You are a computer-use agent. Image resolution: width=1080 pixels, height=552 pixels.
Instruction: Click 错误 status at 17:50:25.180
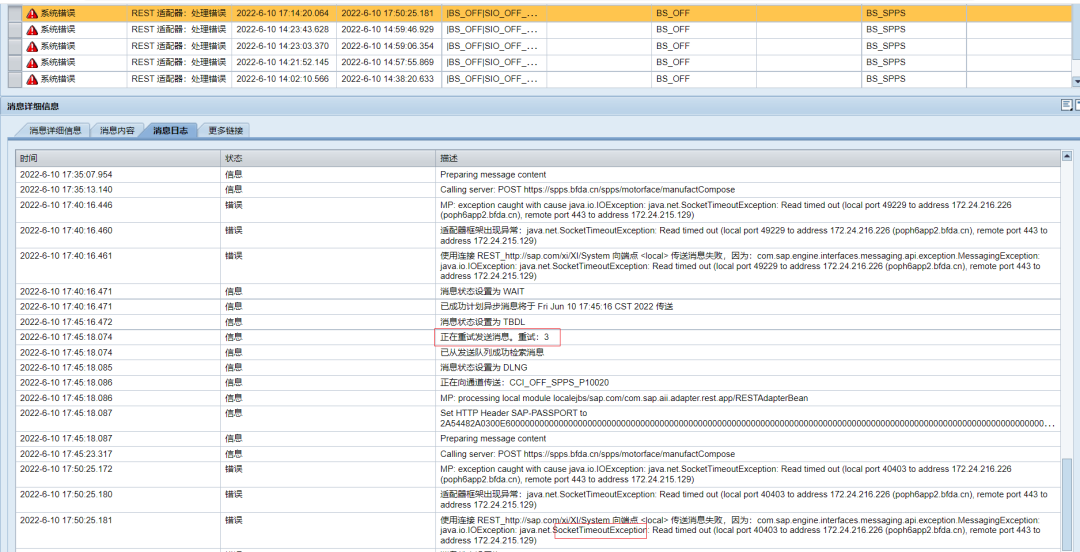233,494
